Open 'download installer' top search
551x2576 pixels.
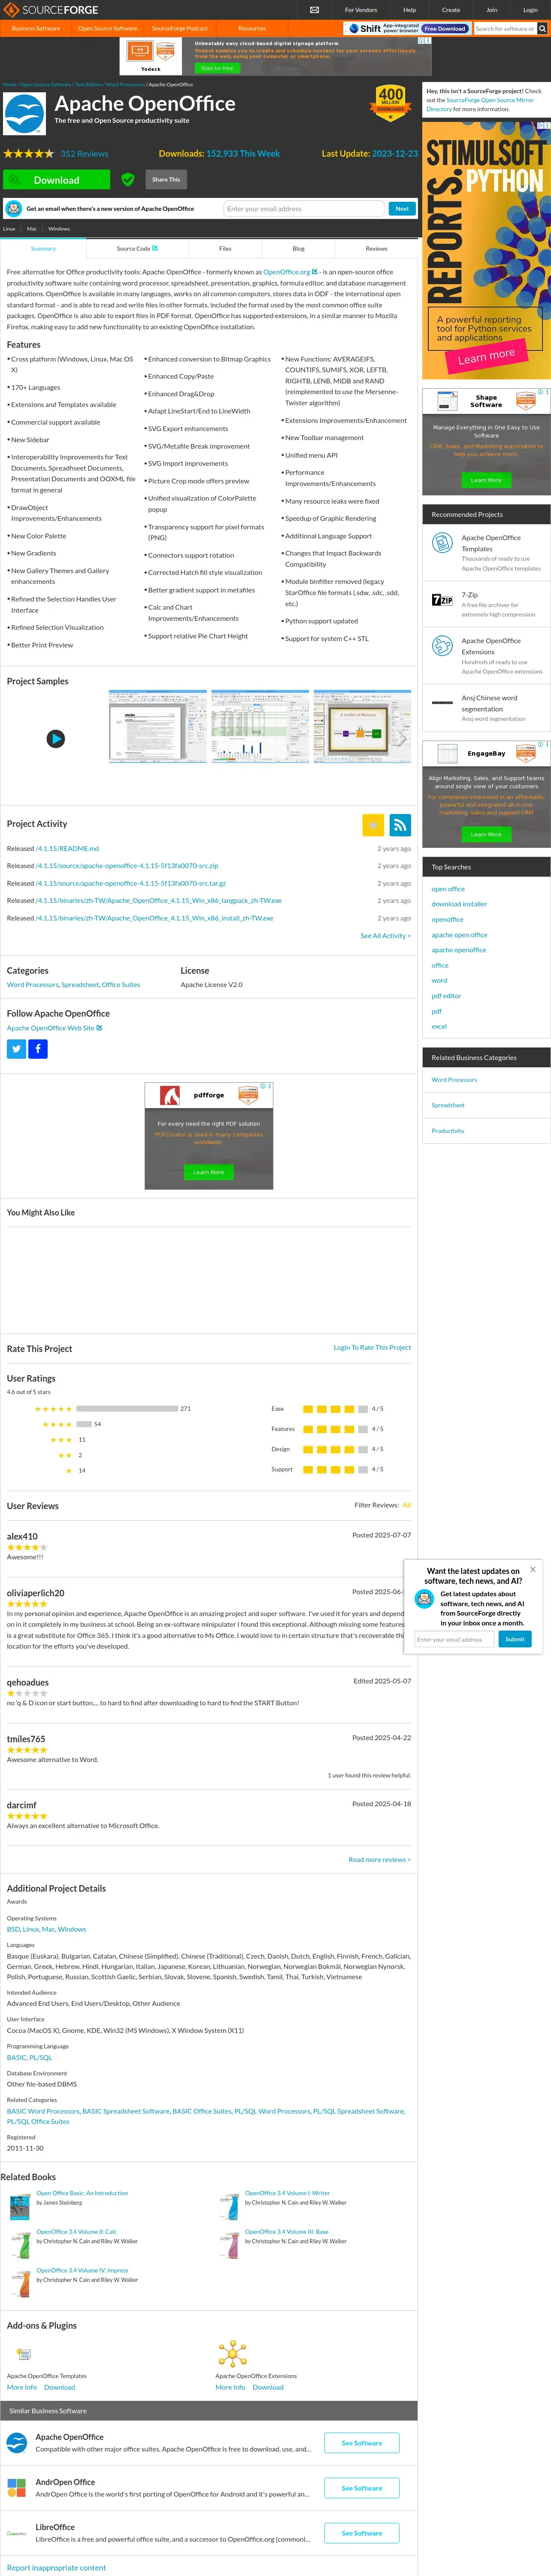pyautogui.click(x=459, y=904)
